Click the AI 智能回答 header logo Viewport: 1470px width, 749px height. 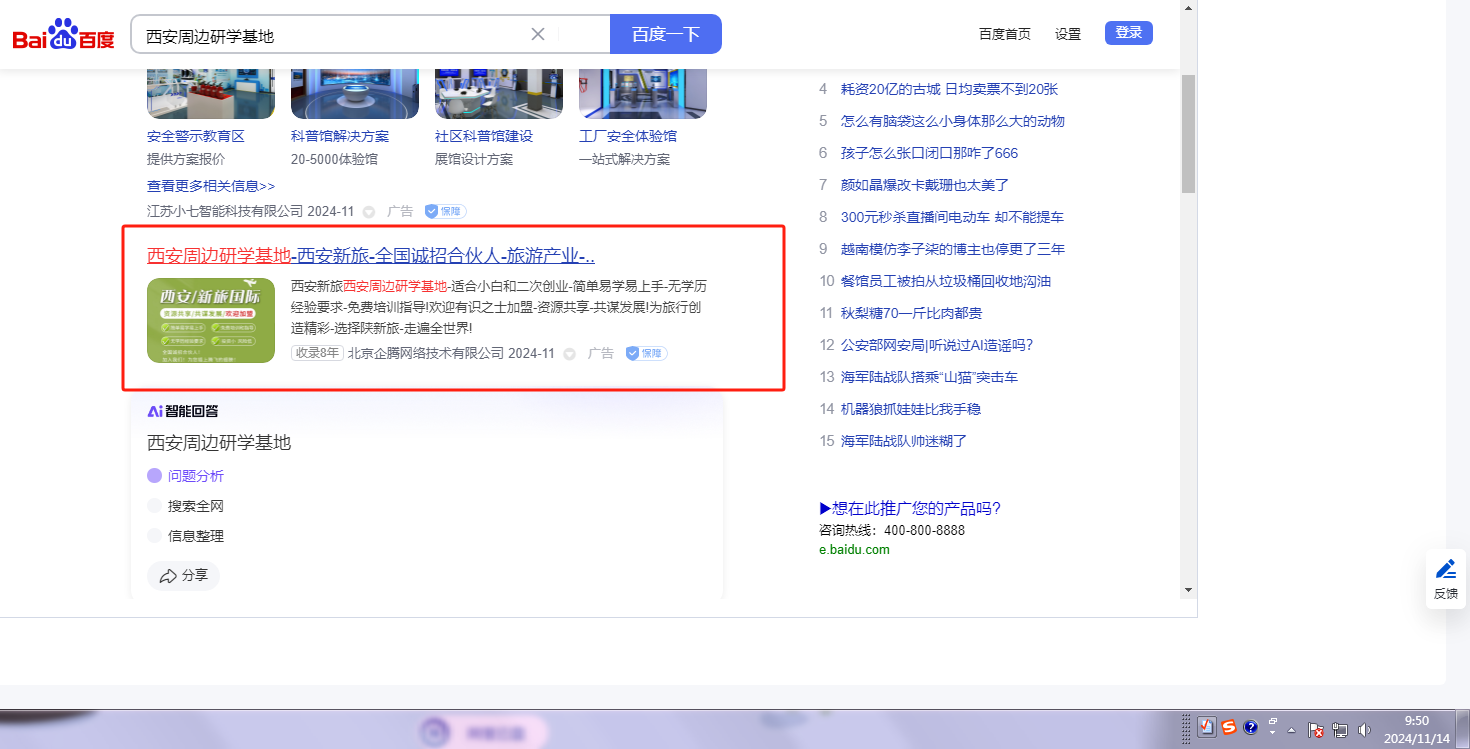click(183, 411)
